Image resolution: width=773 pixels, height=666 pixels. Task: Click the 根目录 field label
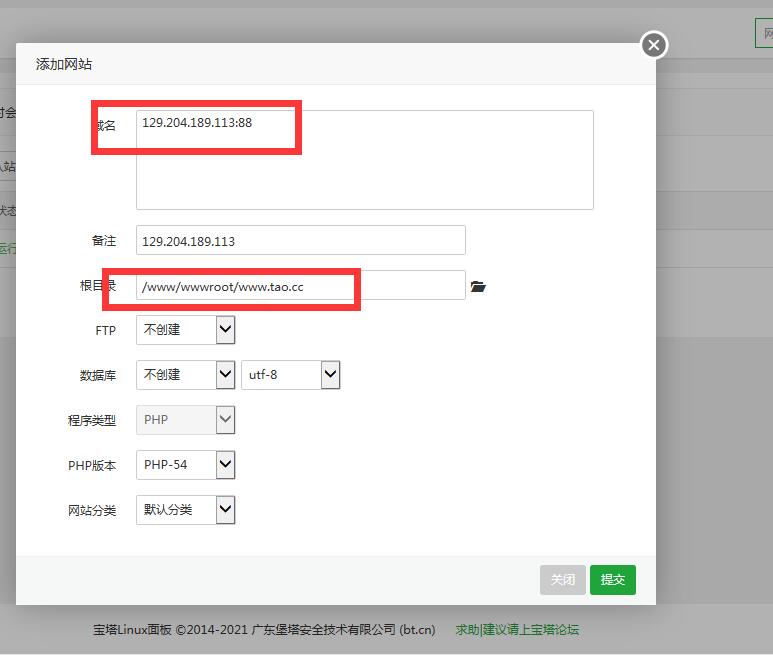pyautogui.click(x=97, y=286)
